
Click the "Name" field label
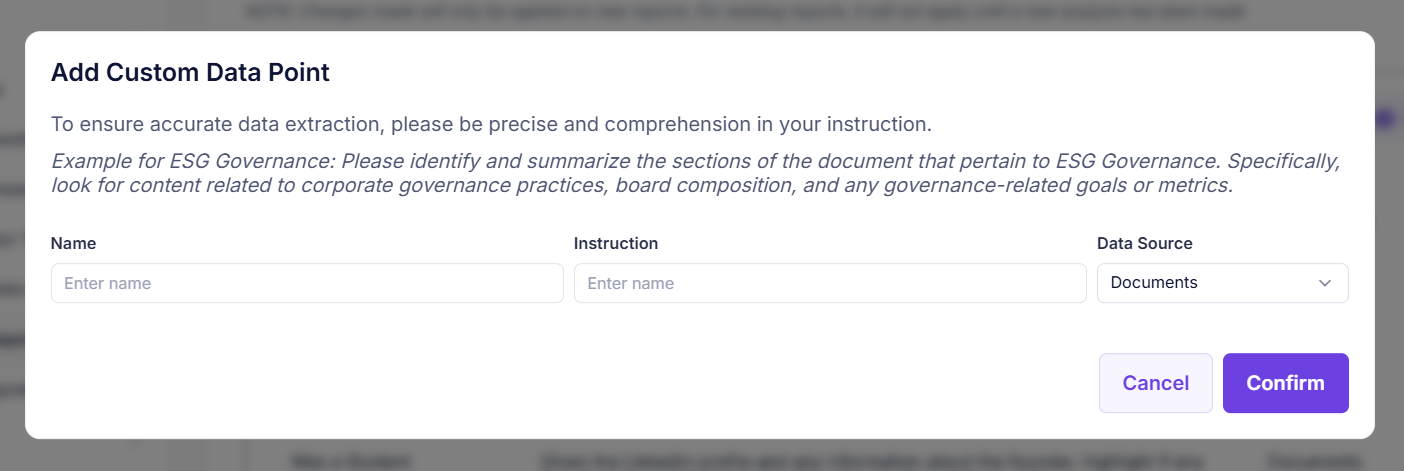tap(73, 243)
